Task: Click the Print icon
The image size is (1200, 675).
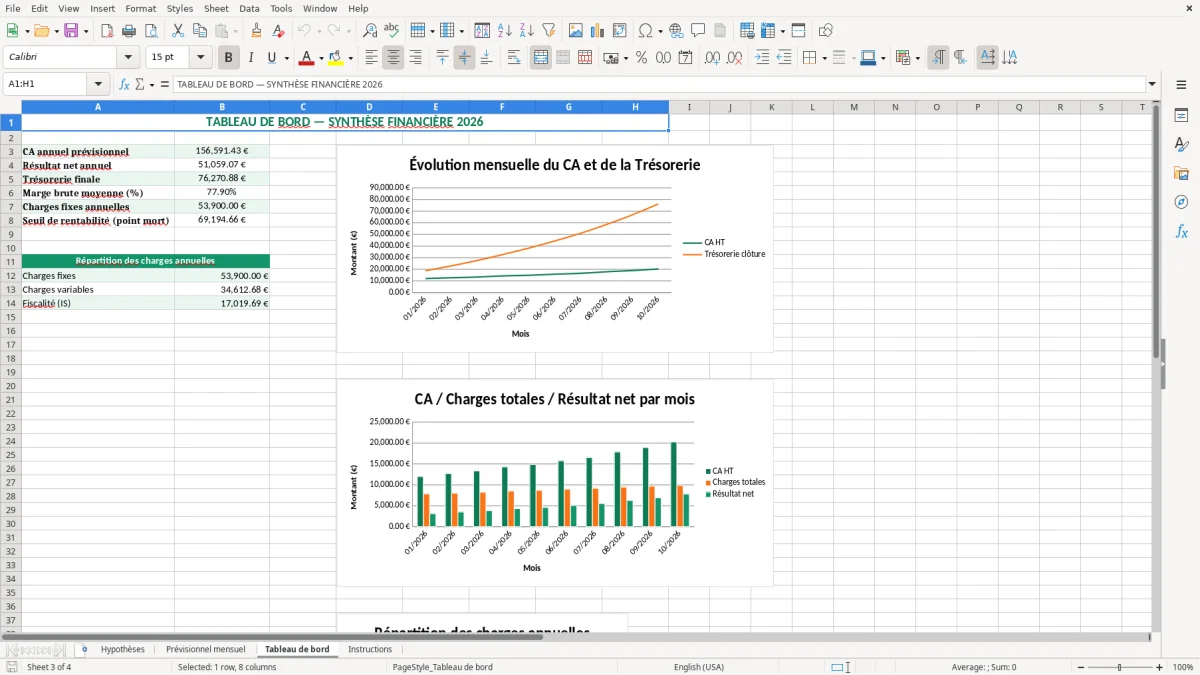Action: pos(129,31)
